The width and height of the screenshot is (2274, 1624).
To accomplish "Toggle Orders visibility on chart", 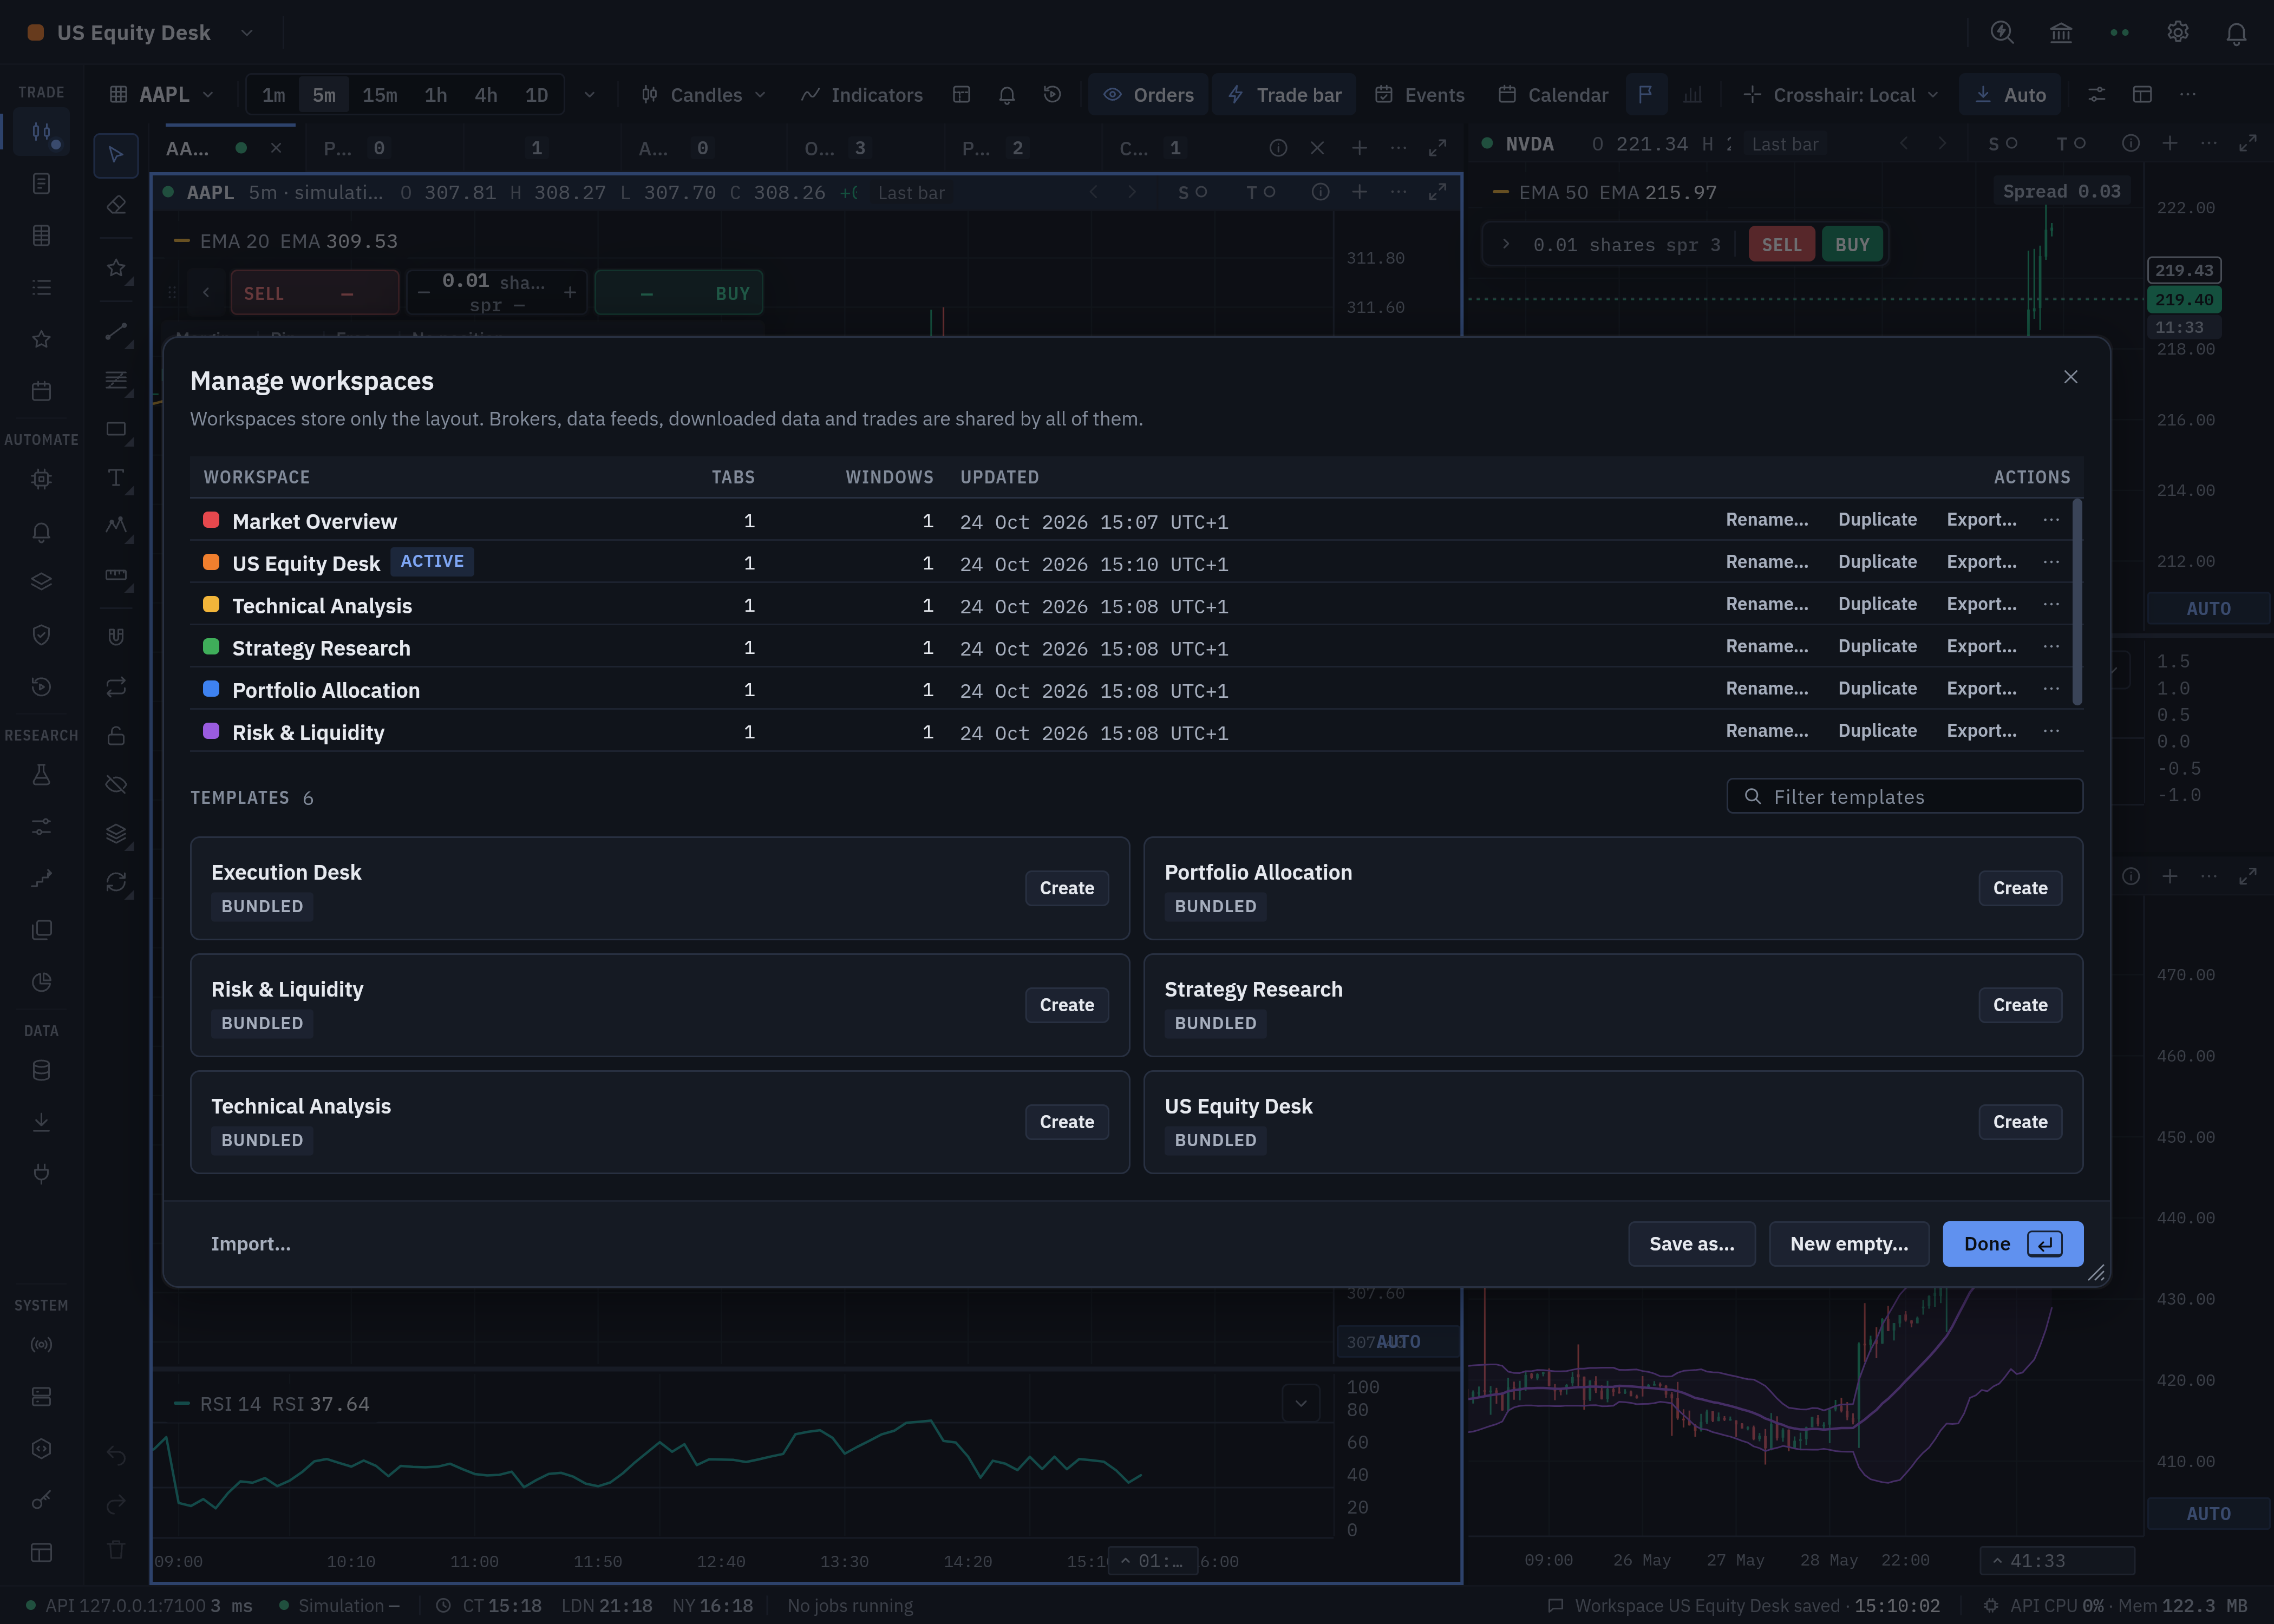I will tap(1148, 94).
